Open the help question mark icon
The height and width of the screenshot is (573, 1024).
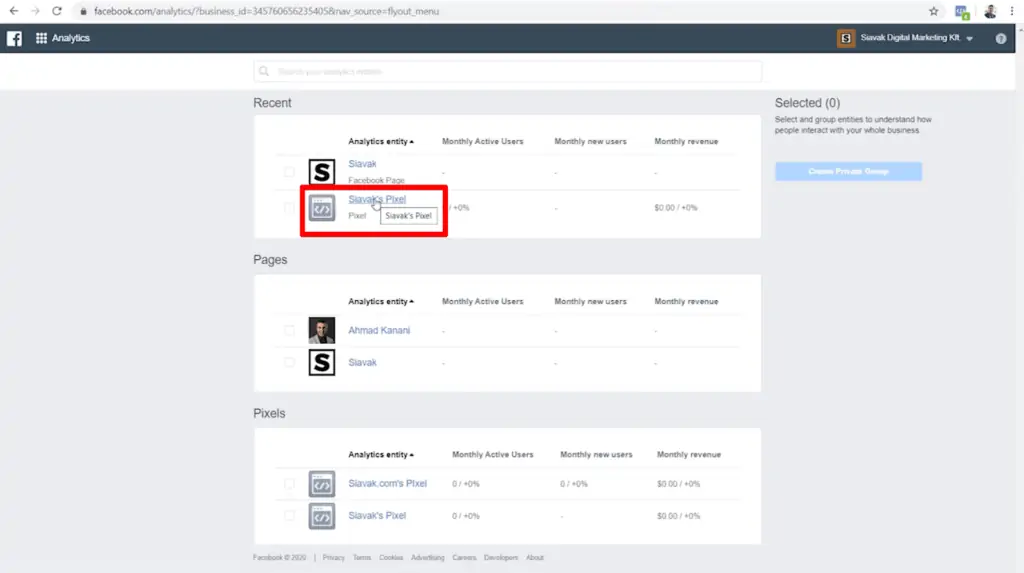click(1000, 39)
